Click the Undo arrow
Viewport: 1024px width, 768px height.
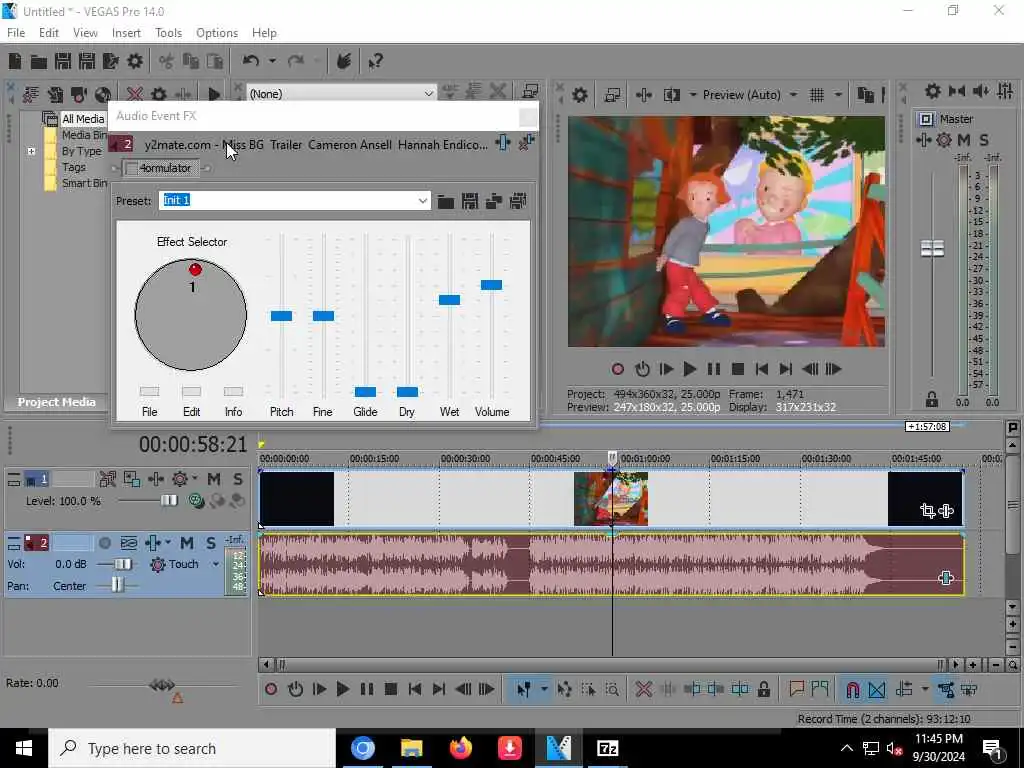tap(251, 61)
